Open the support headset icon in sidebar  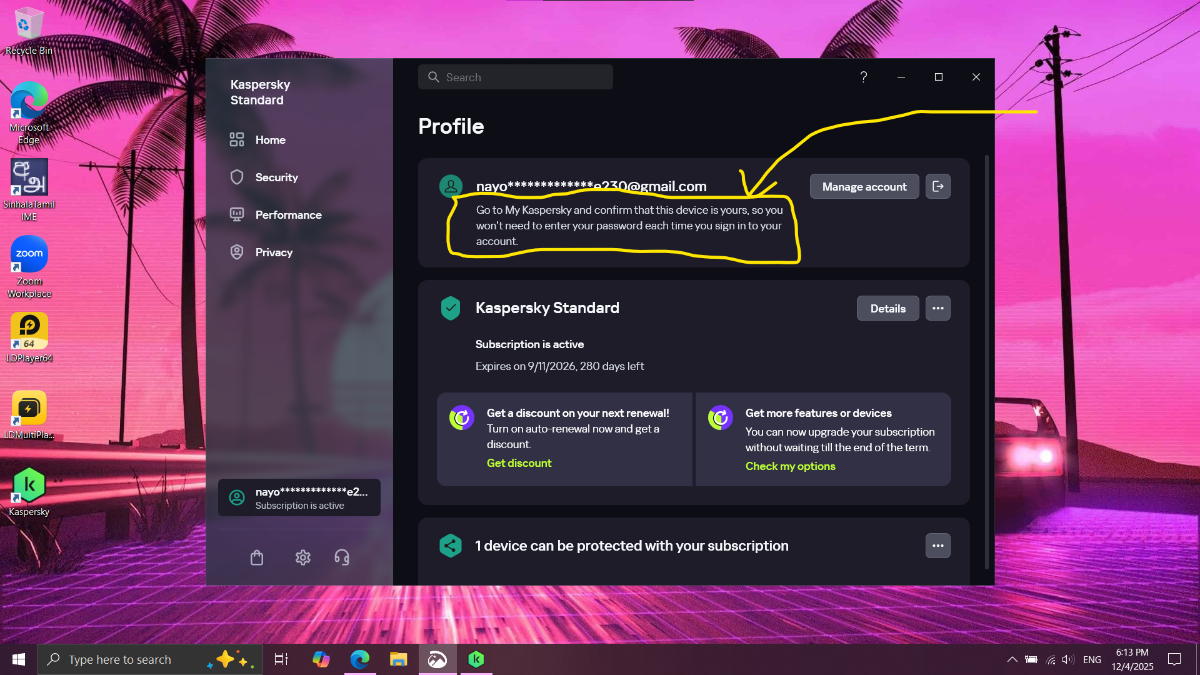pos(342,558)
